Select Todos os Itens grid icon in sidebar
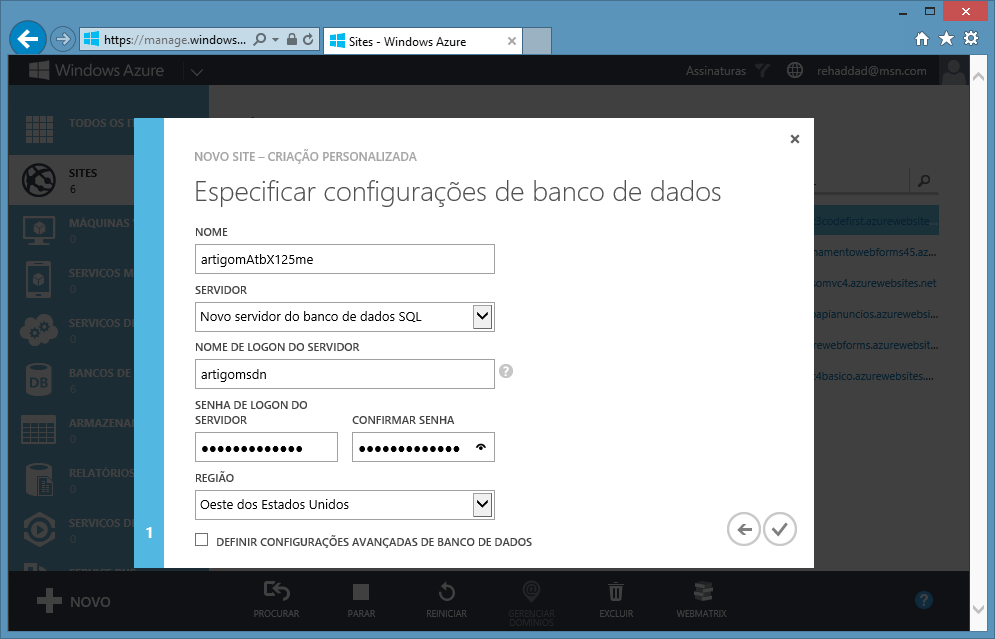Viewport: 995px width, 639px height. (x=39, y=129)
